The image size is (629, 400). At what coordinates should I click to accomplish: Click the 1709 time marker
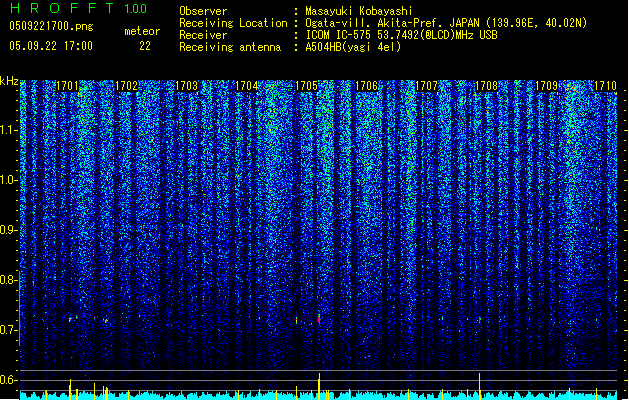point(546,86)
